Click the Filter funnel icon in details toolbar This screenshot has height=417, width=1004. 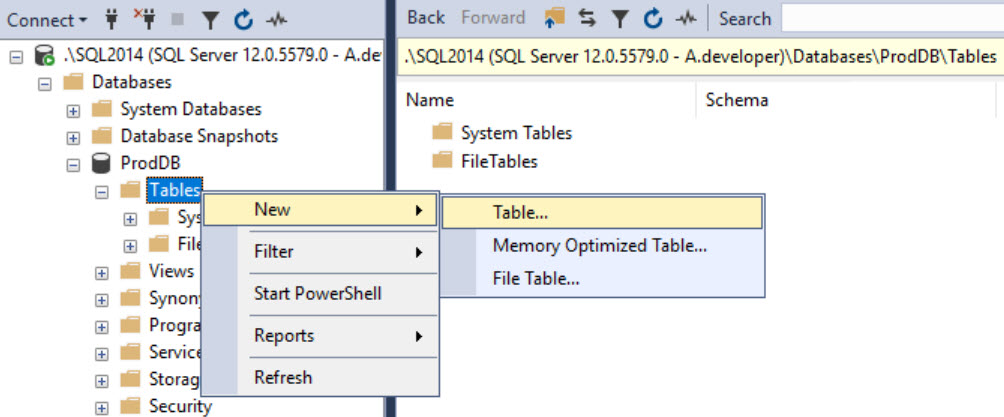point(619,19)
